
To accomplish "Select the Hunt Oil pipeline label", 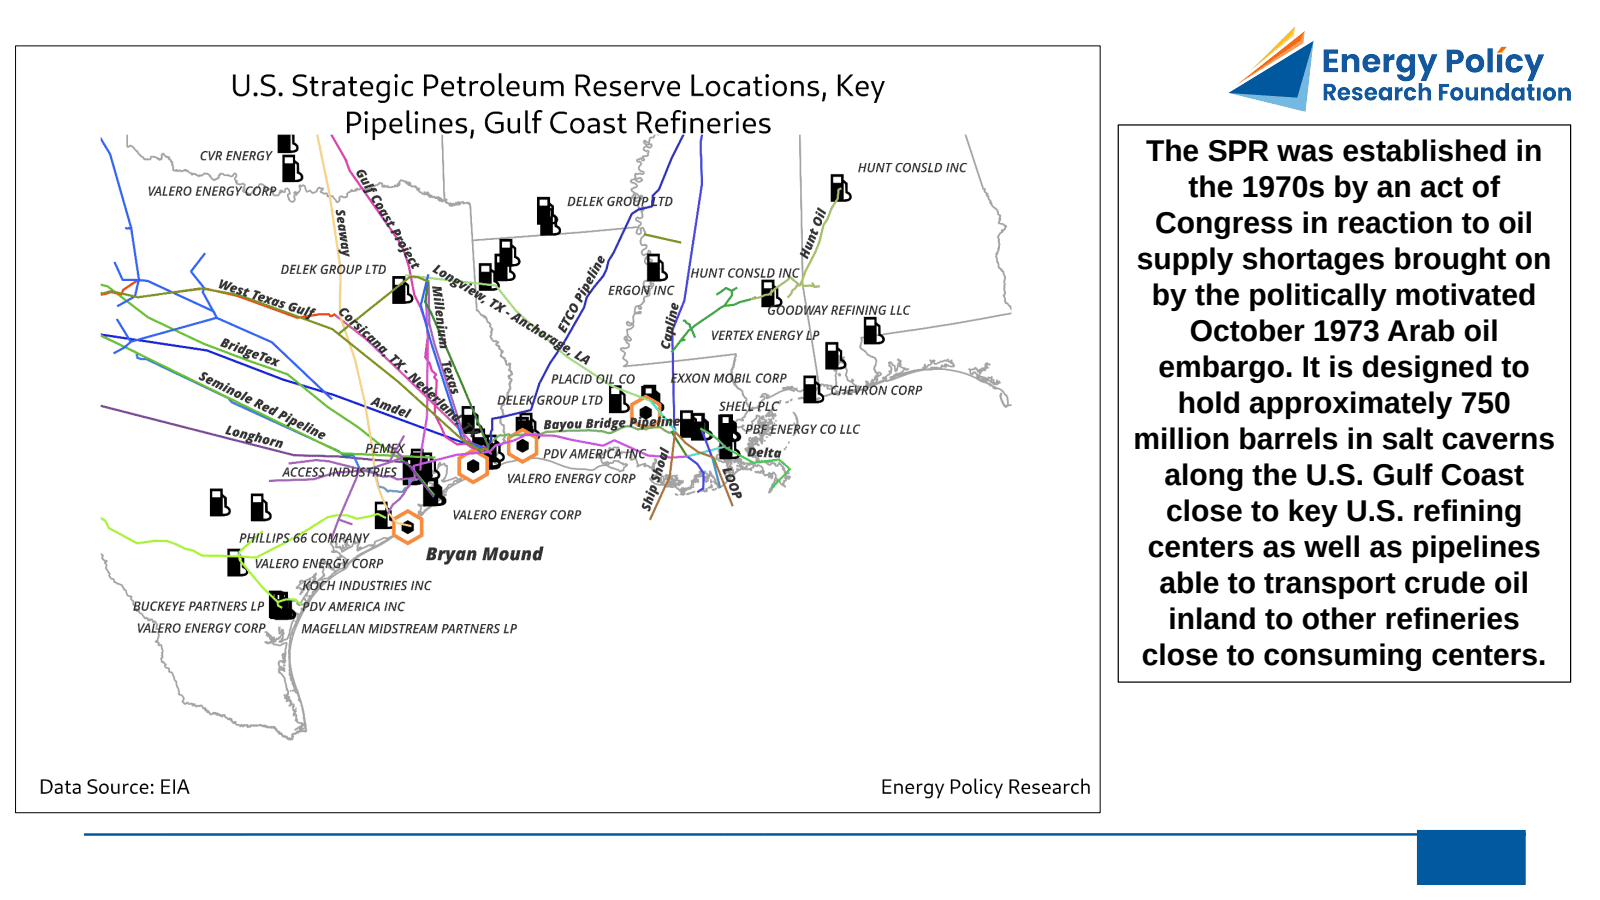I will coord(813,232).
